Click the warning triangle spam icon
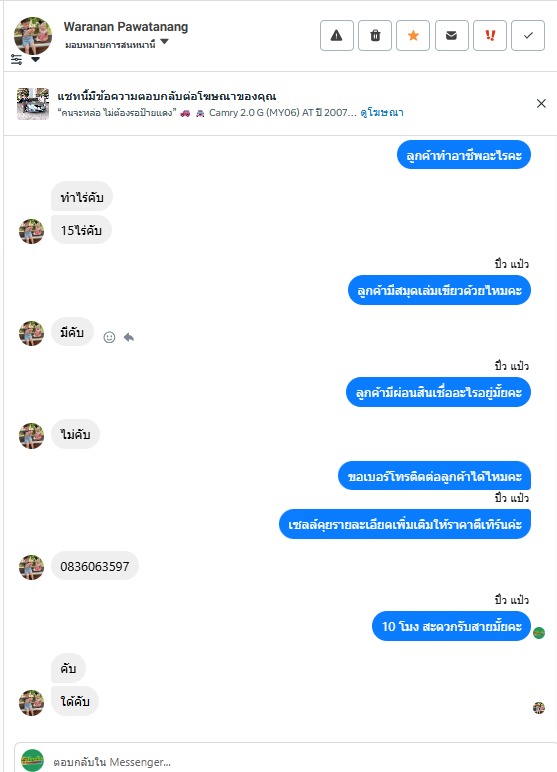The height and width of the screenshot is (772, 557). pos(337,35)
